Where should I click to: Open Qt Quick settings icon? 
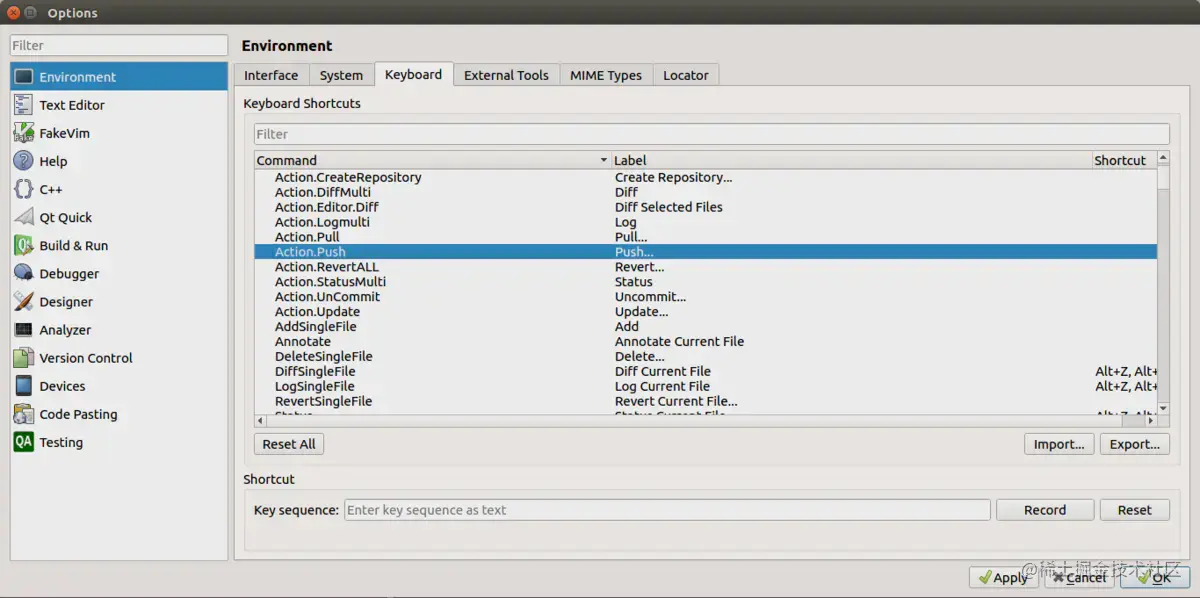tap(24, 217)
